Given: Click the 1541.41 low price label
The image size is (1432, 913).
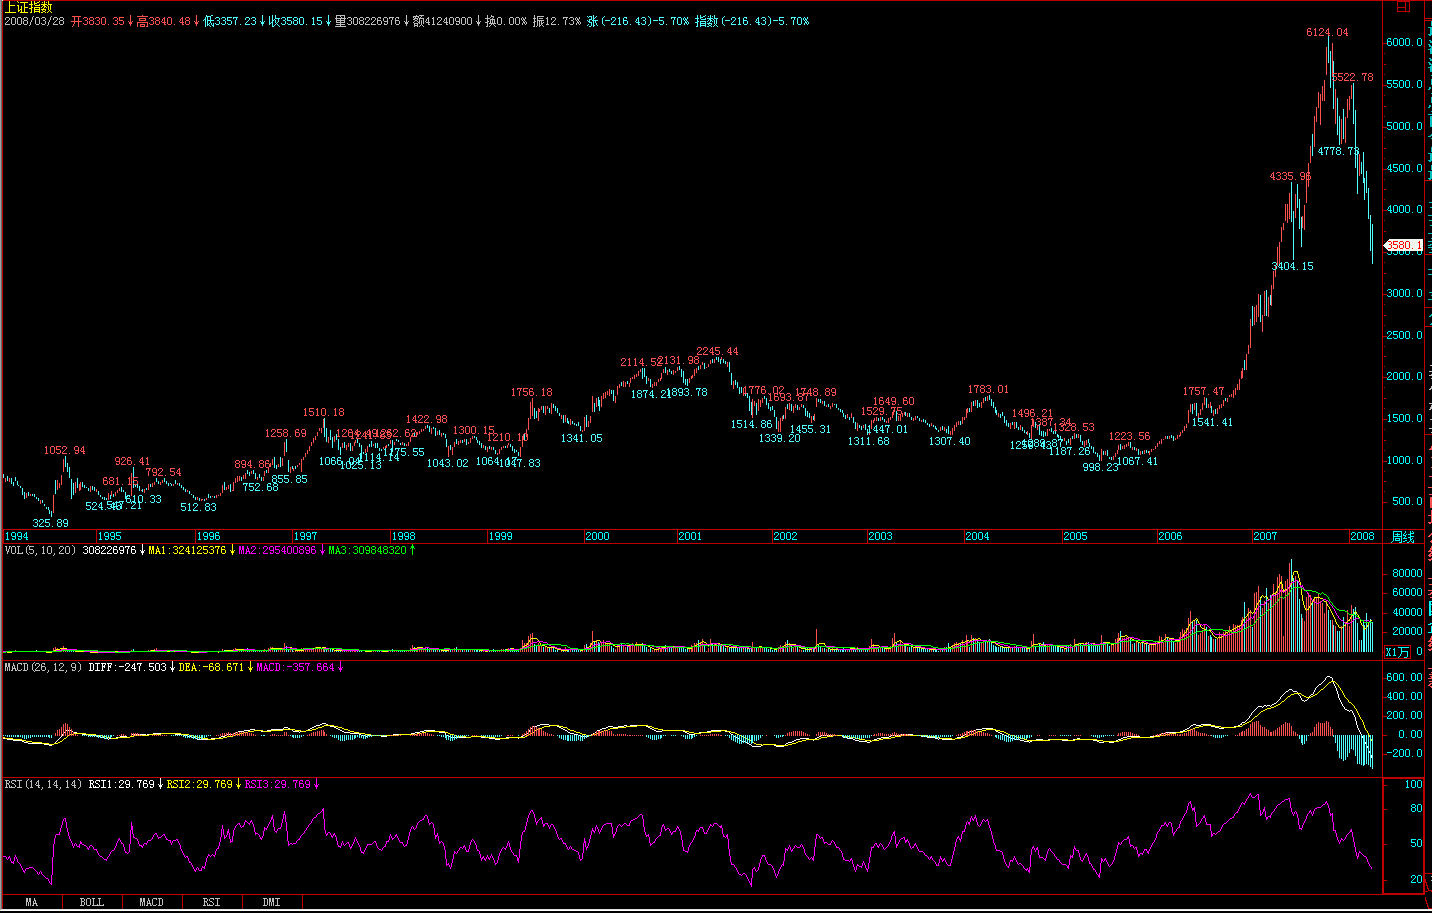Looking at the screenshot, I should click(x=1212, y=423).
